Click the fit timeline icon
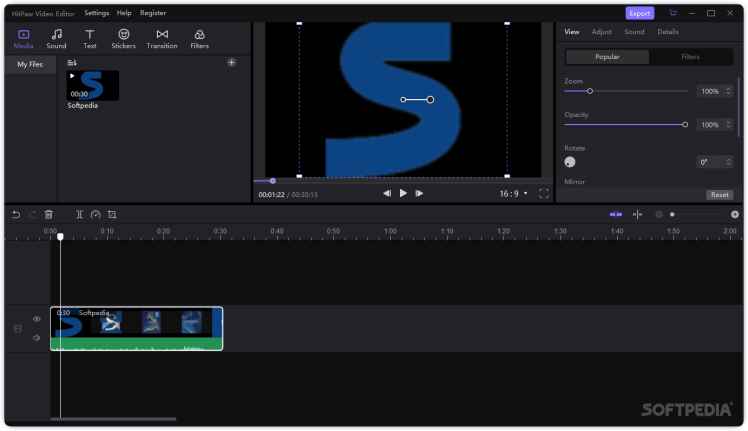 [x=637, y=215]
